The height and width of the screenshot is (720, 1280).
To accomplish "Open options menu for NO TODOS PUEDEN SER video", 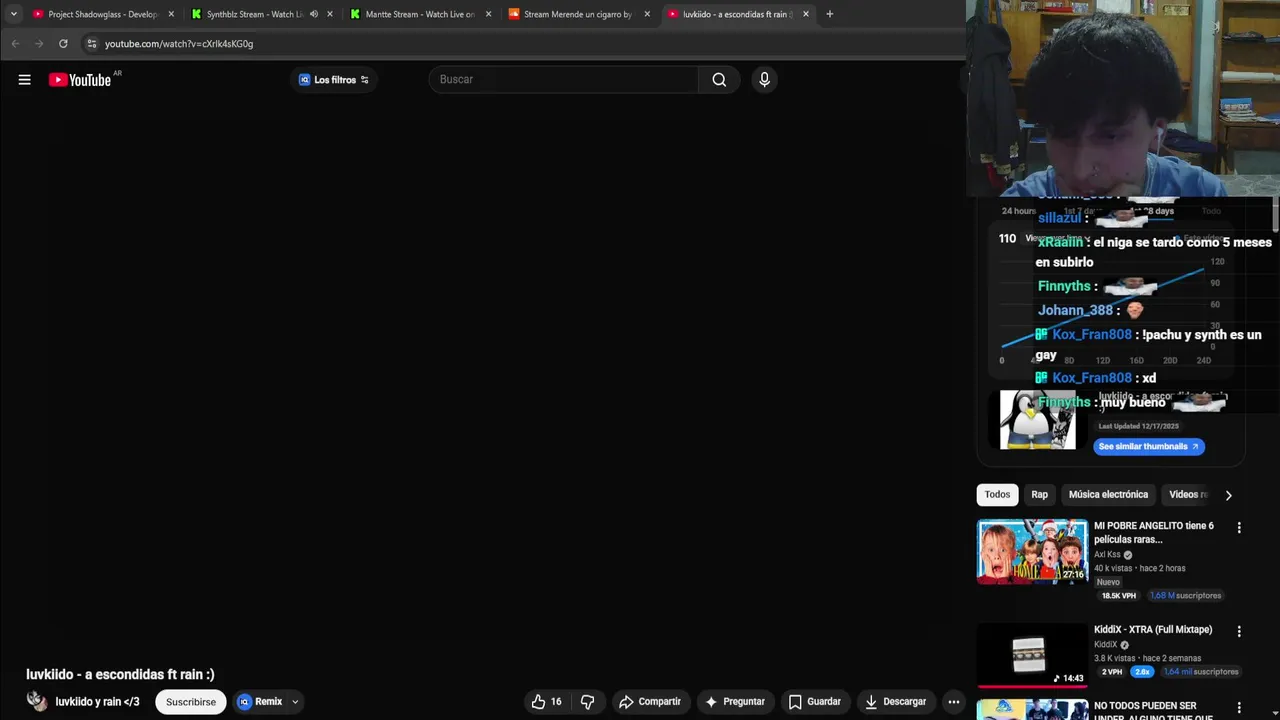I will (x=1239, y=708).
